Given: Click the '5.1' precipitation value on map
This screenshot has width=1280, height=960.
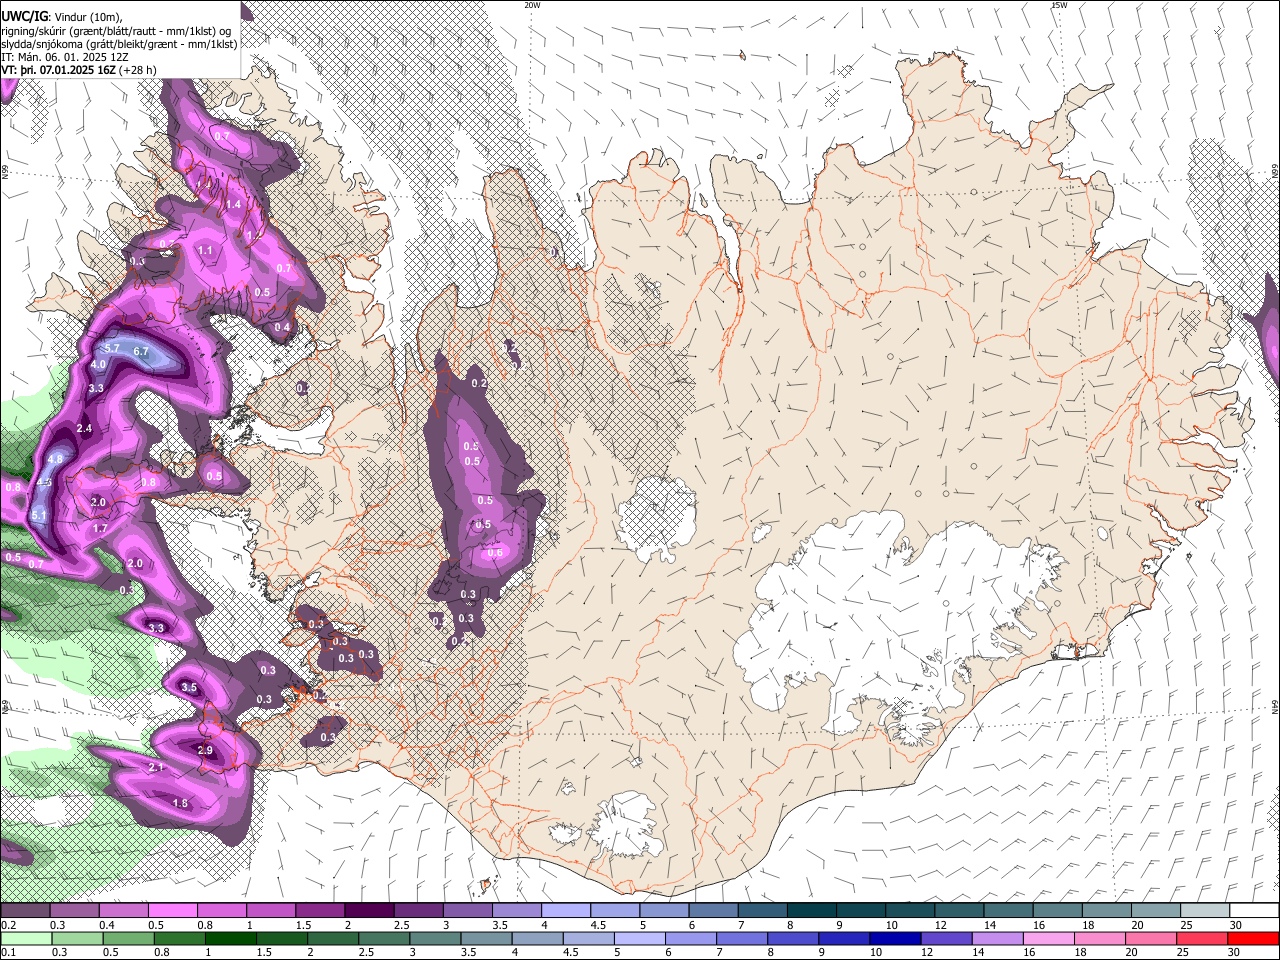Looking at the screenshot, I should pyautogui.click(x=39, y=515).
